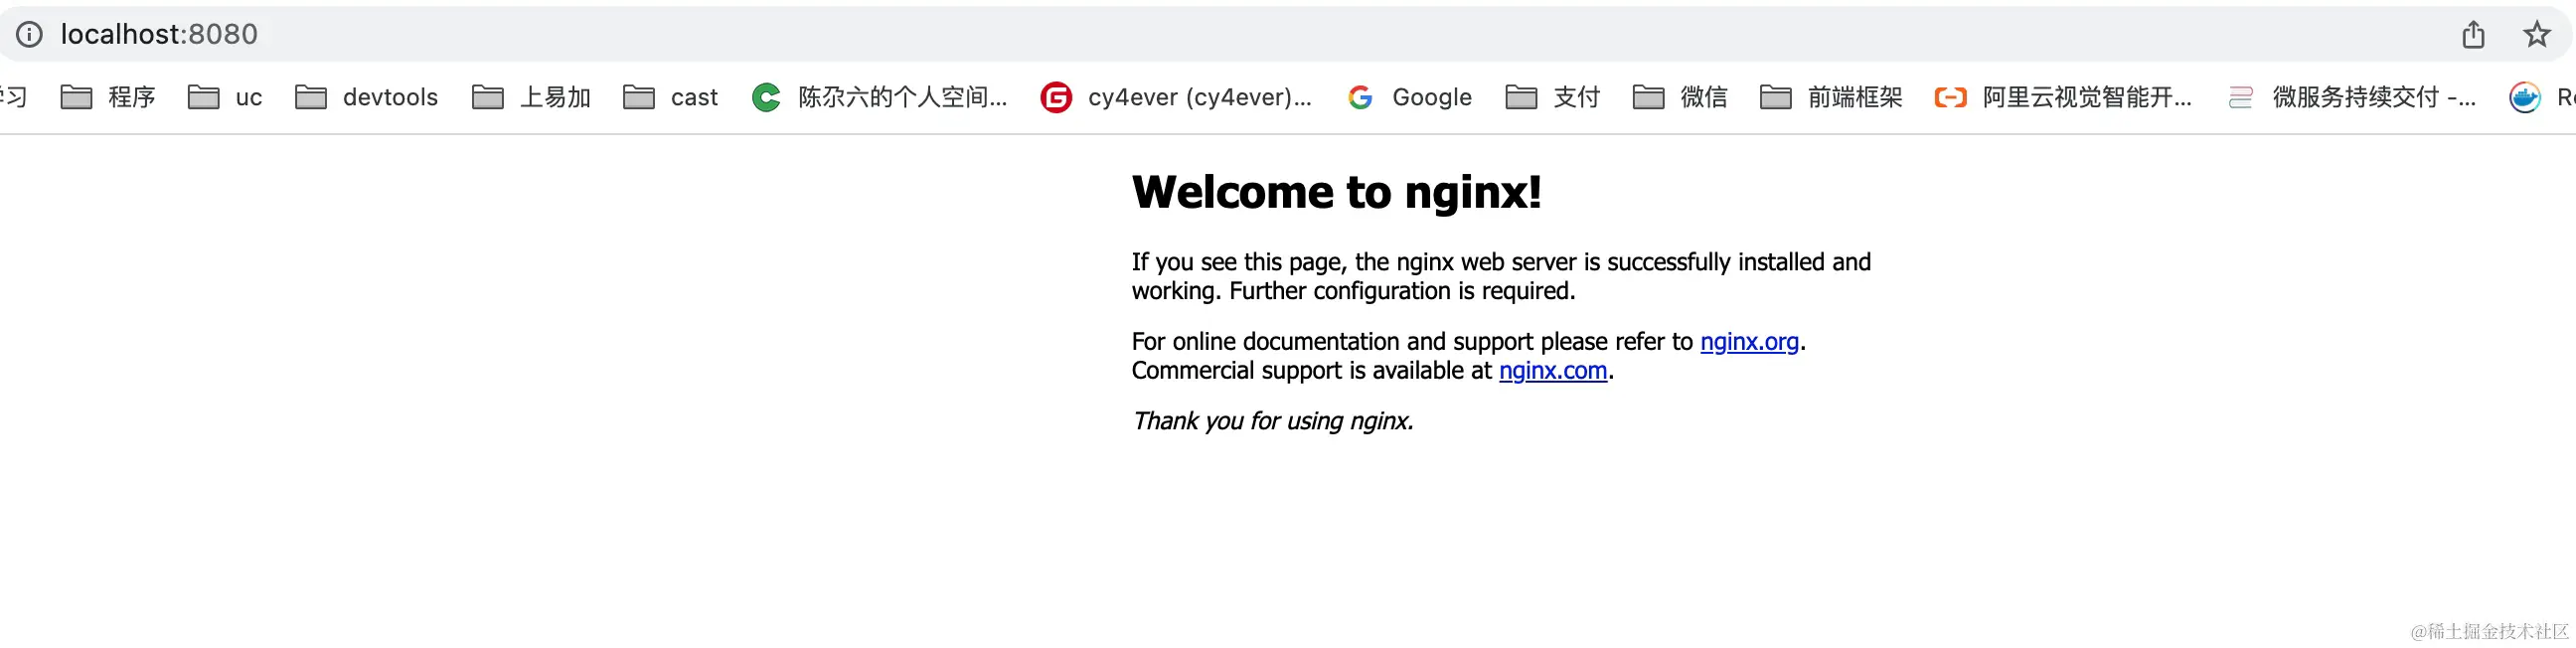Open the 程序 bookmark folder
2576x648 pixels.
coord(108,97)
